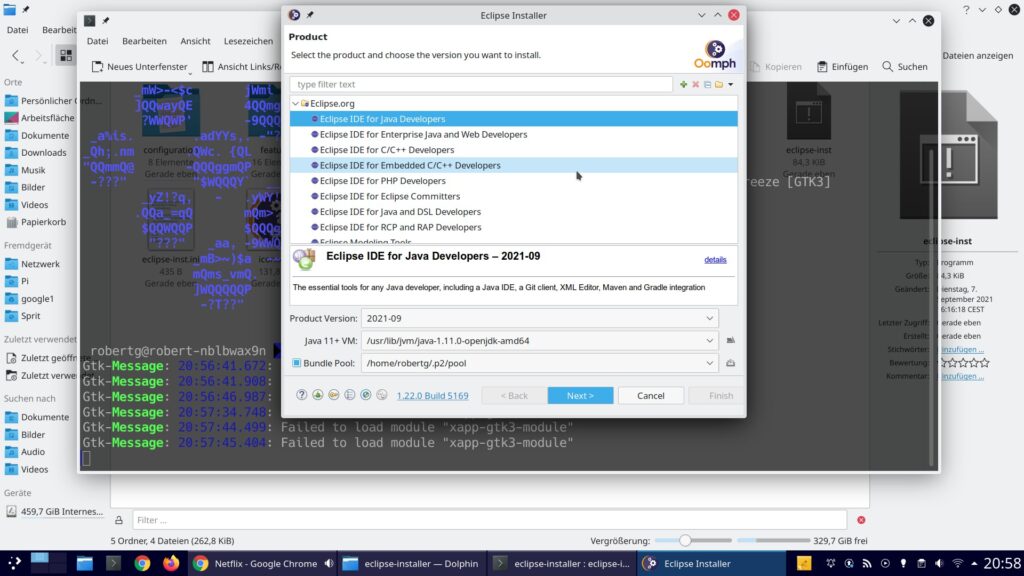Click Dolphin's Vergrößerung zoom slider
The image size is (1024, 576).
[693, 541]
